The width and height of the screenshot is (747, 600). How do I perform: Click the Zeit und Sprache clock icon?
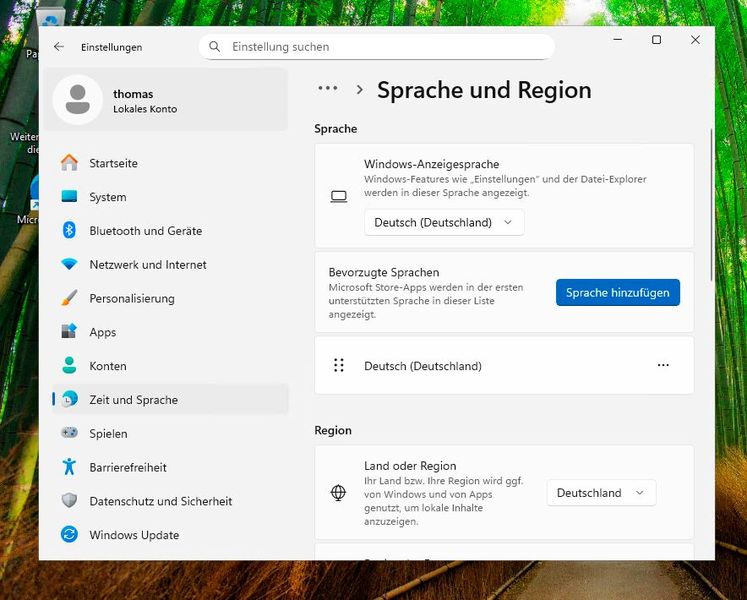tap(69, 399)
